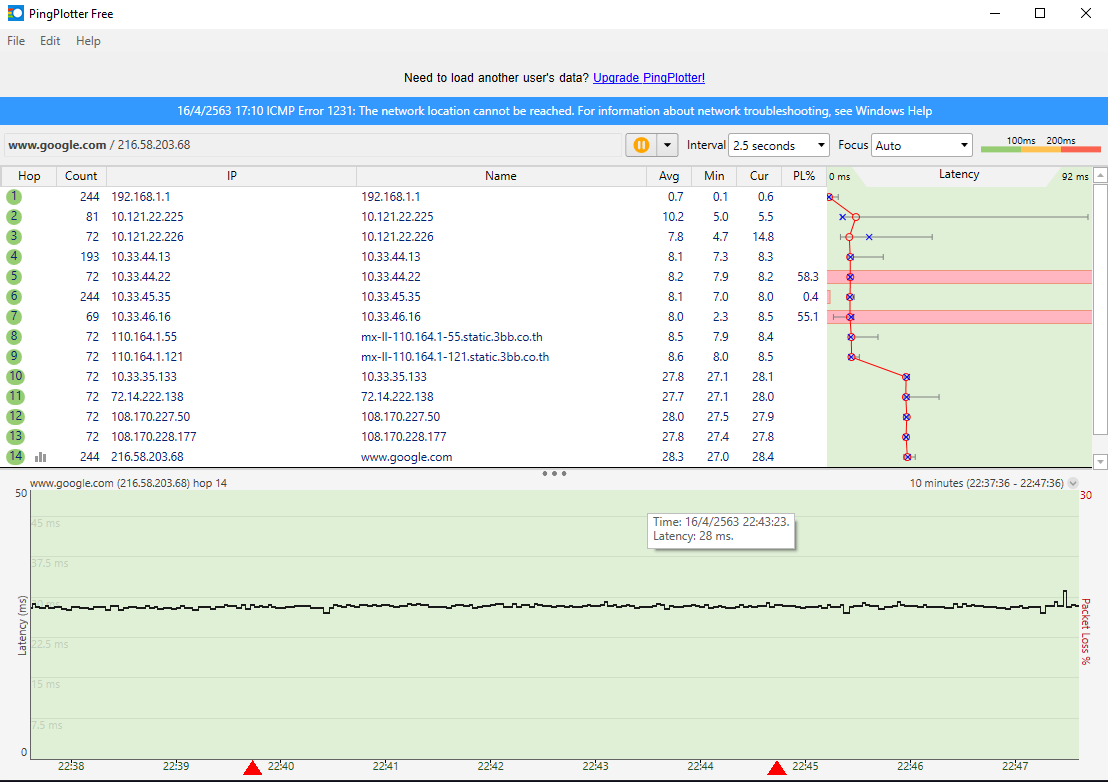Open the Focus dropdown set to Auto

pos(921,145)
